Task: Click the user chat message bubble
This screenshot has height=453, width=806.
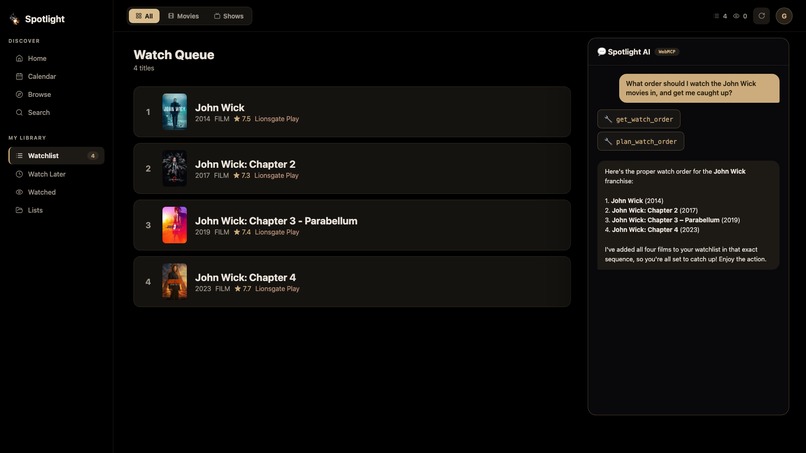Action: tap(699, 88)
